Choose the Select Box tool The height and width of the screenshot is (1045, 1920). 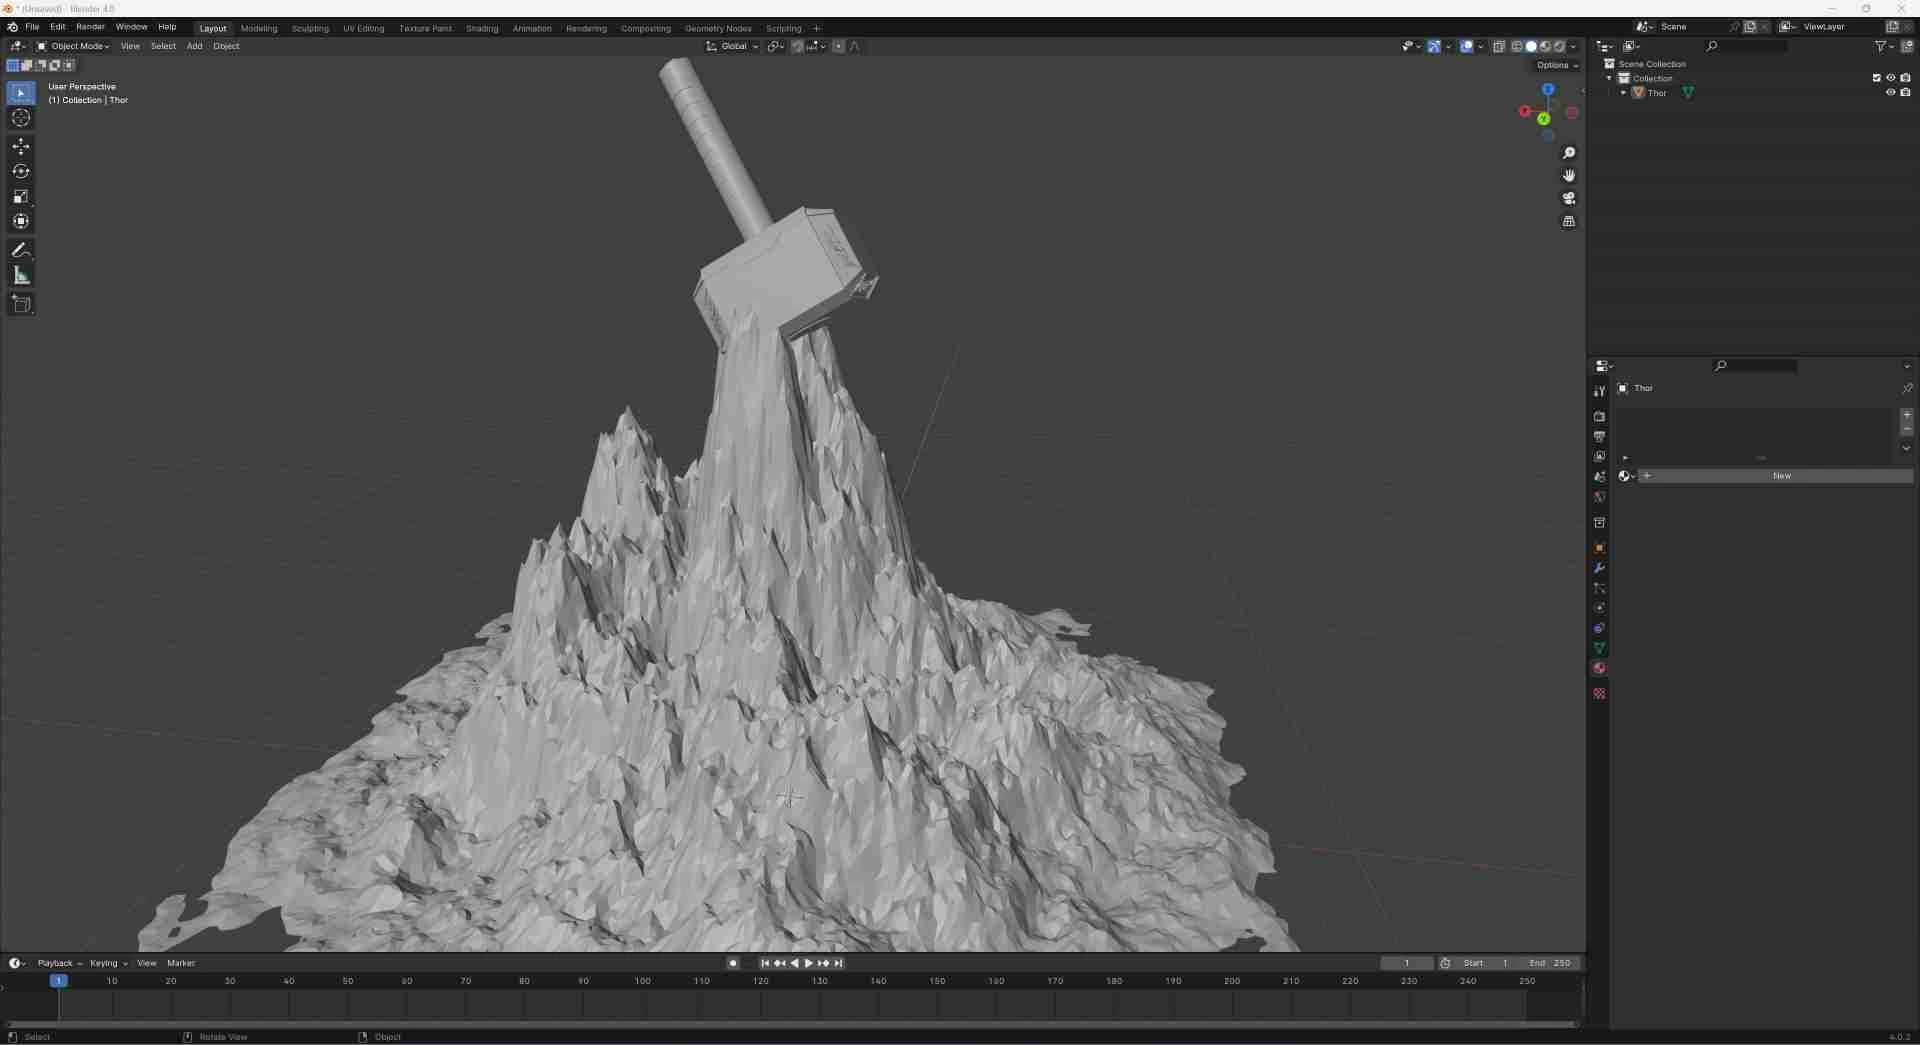pyautogui.click(x=21, y=93)
